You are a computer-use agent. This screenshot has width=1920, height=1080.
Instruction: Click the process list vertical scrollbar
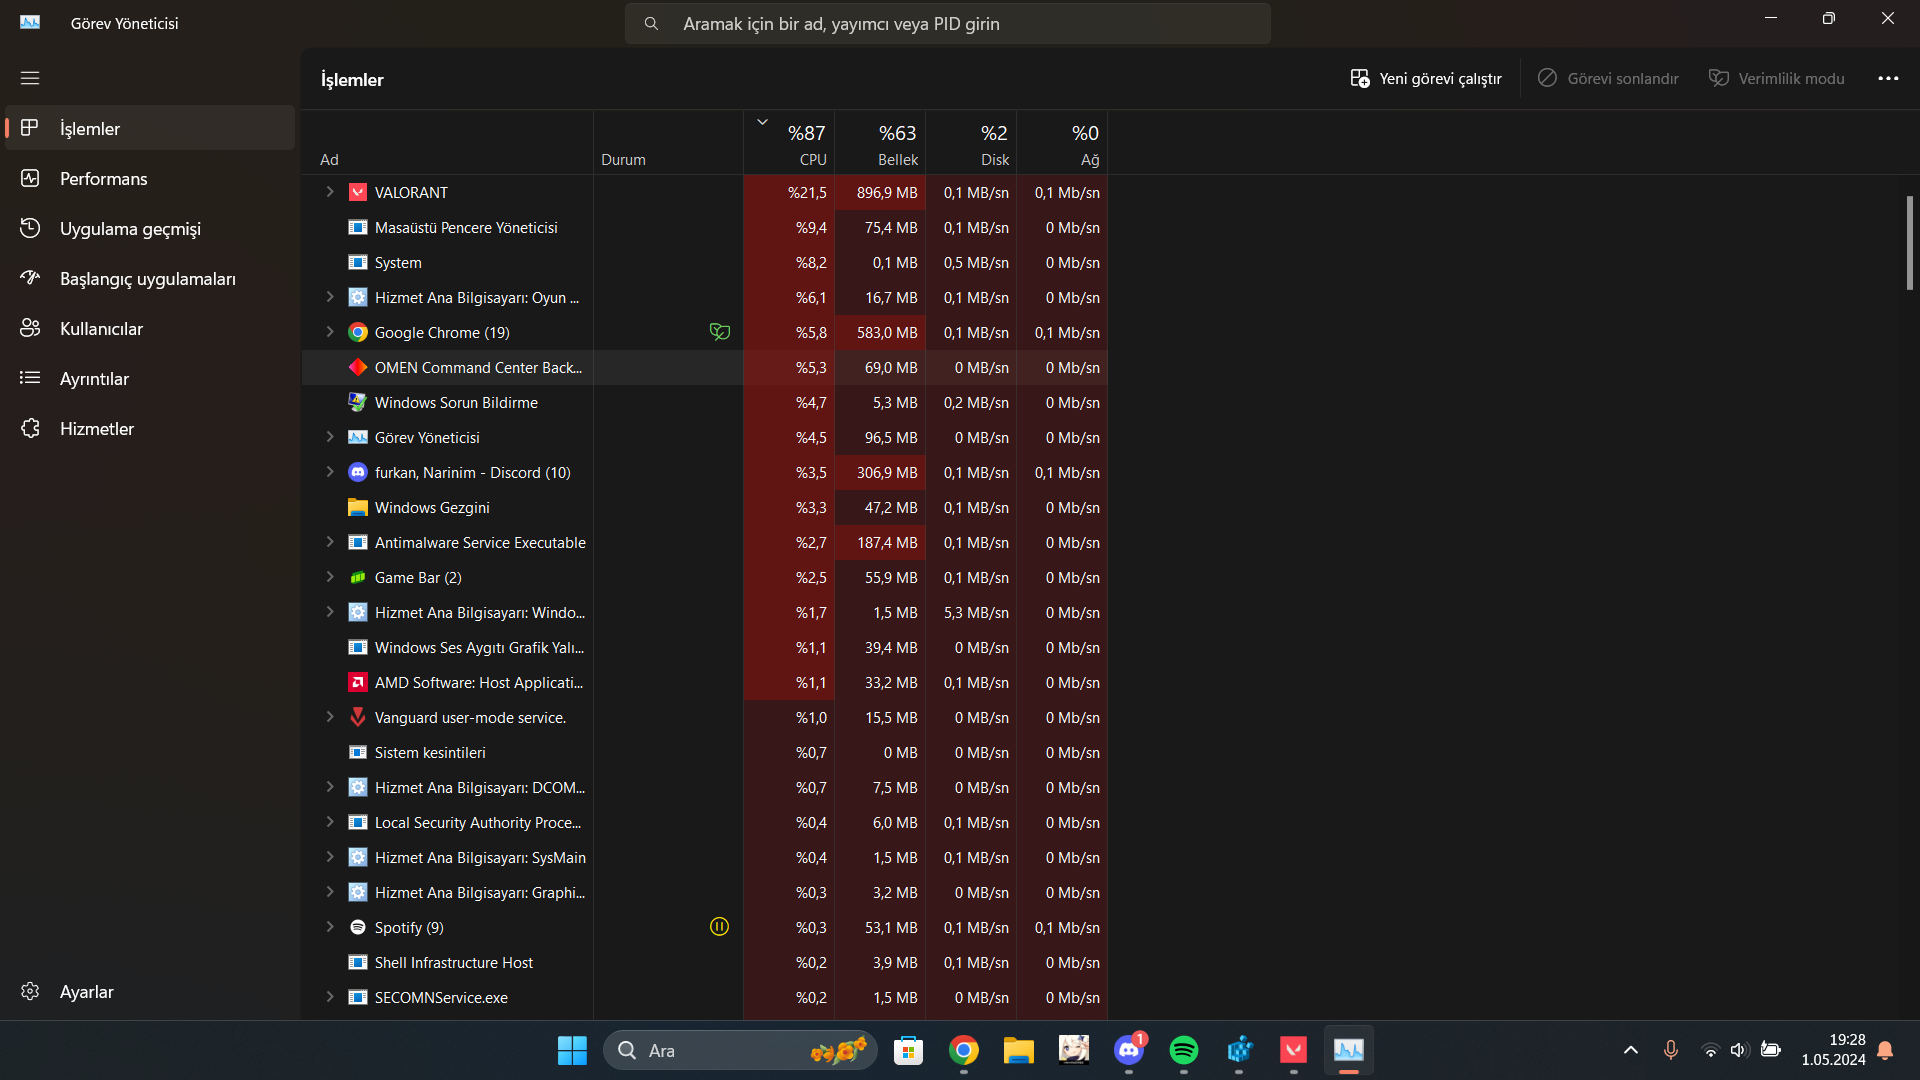point(1909,242)
